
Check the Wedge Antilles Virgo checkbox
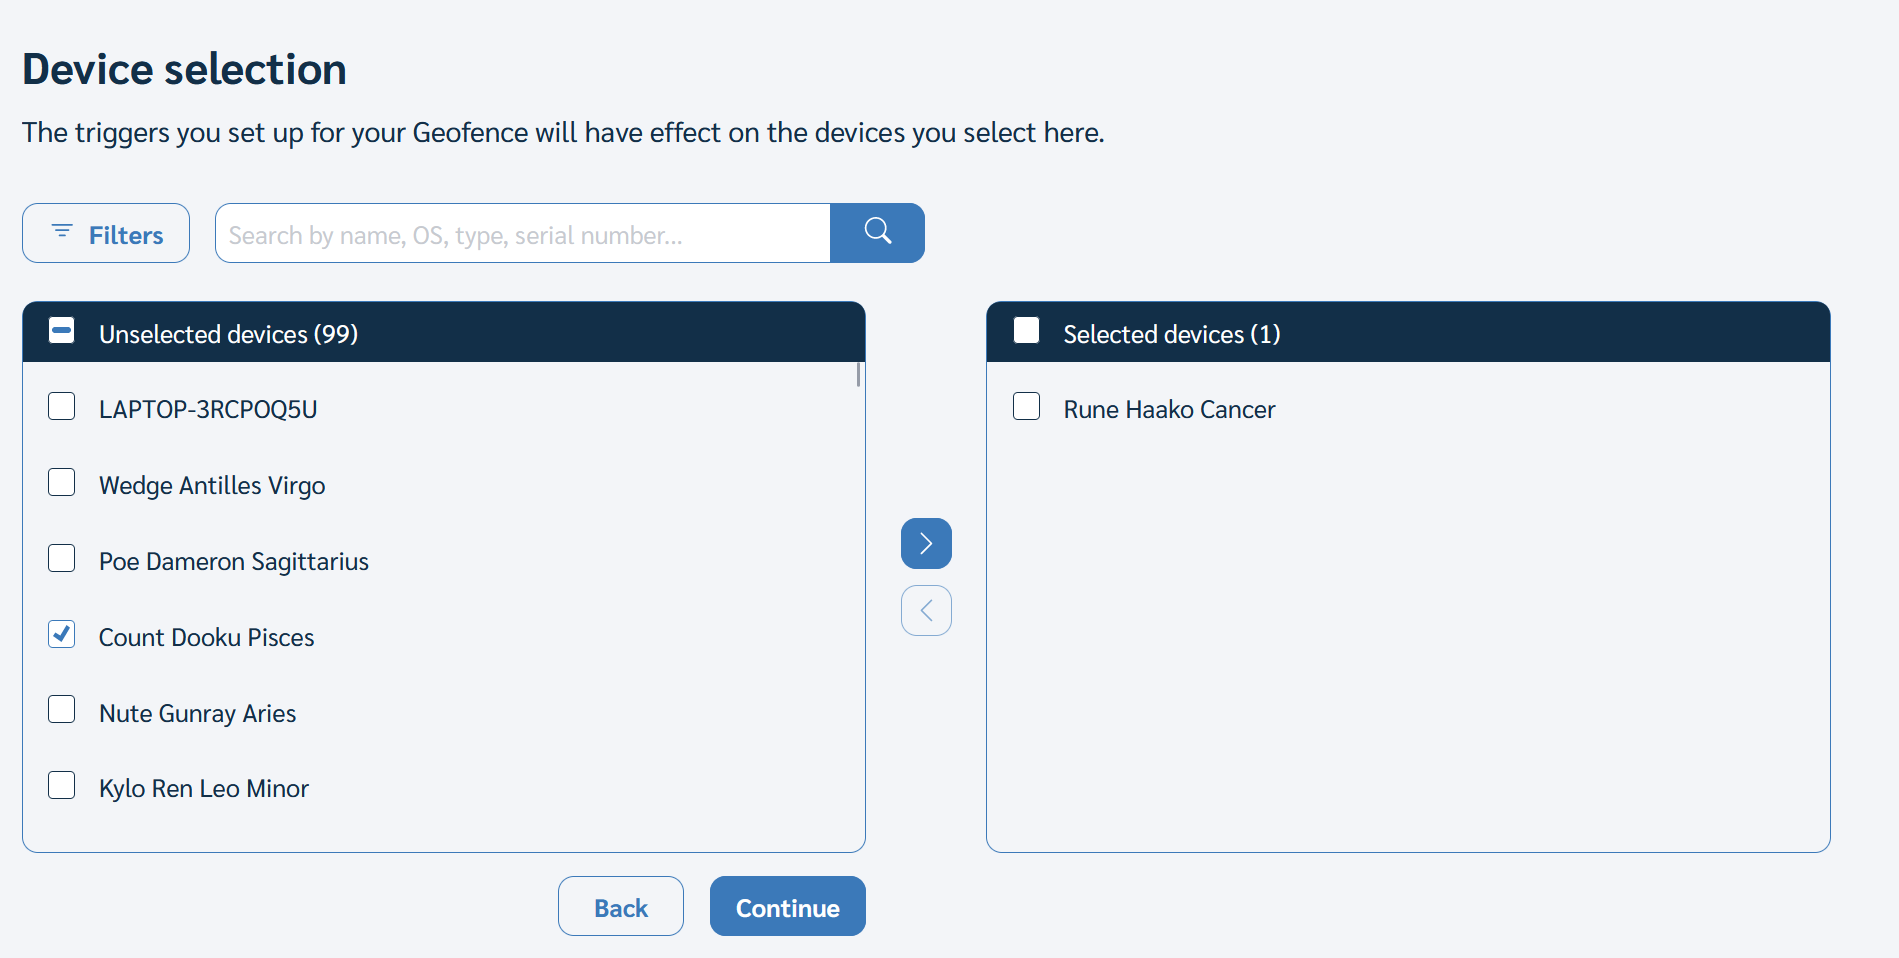tap(62, 482)
